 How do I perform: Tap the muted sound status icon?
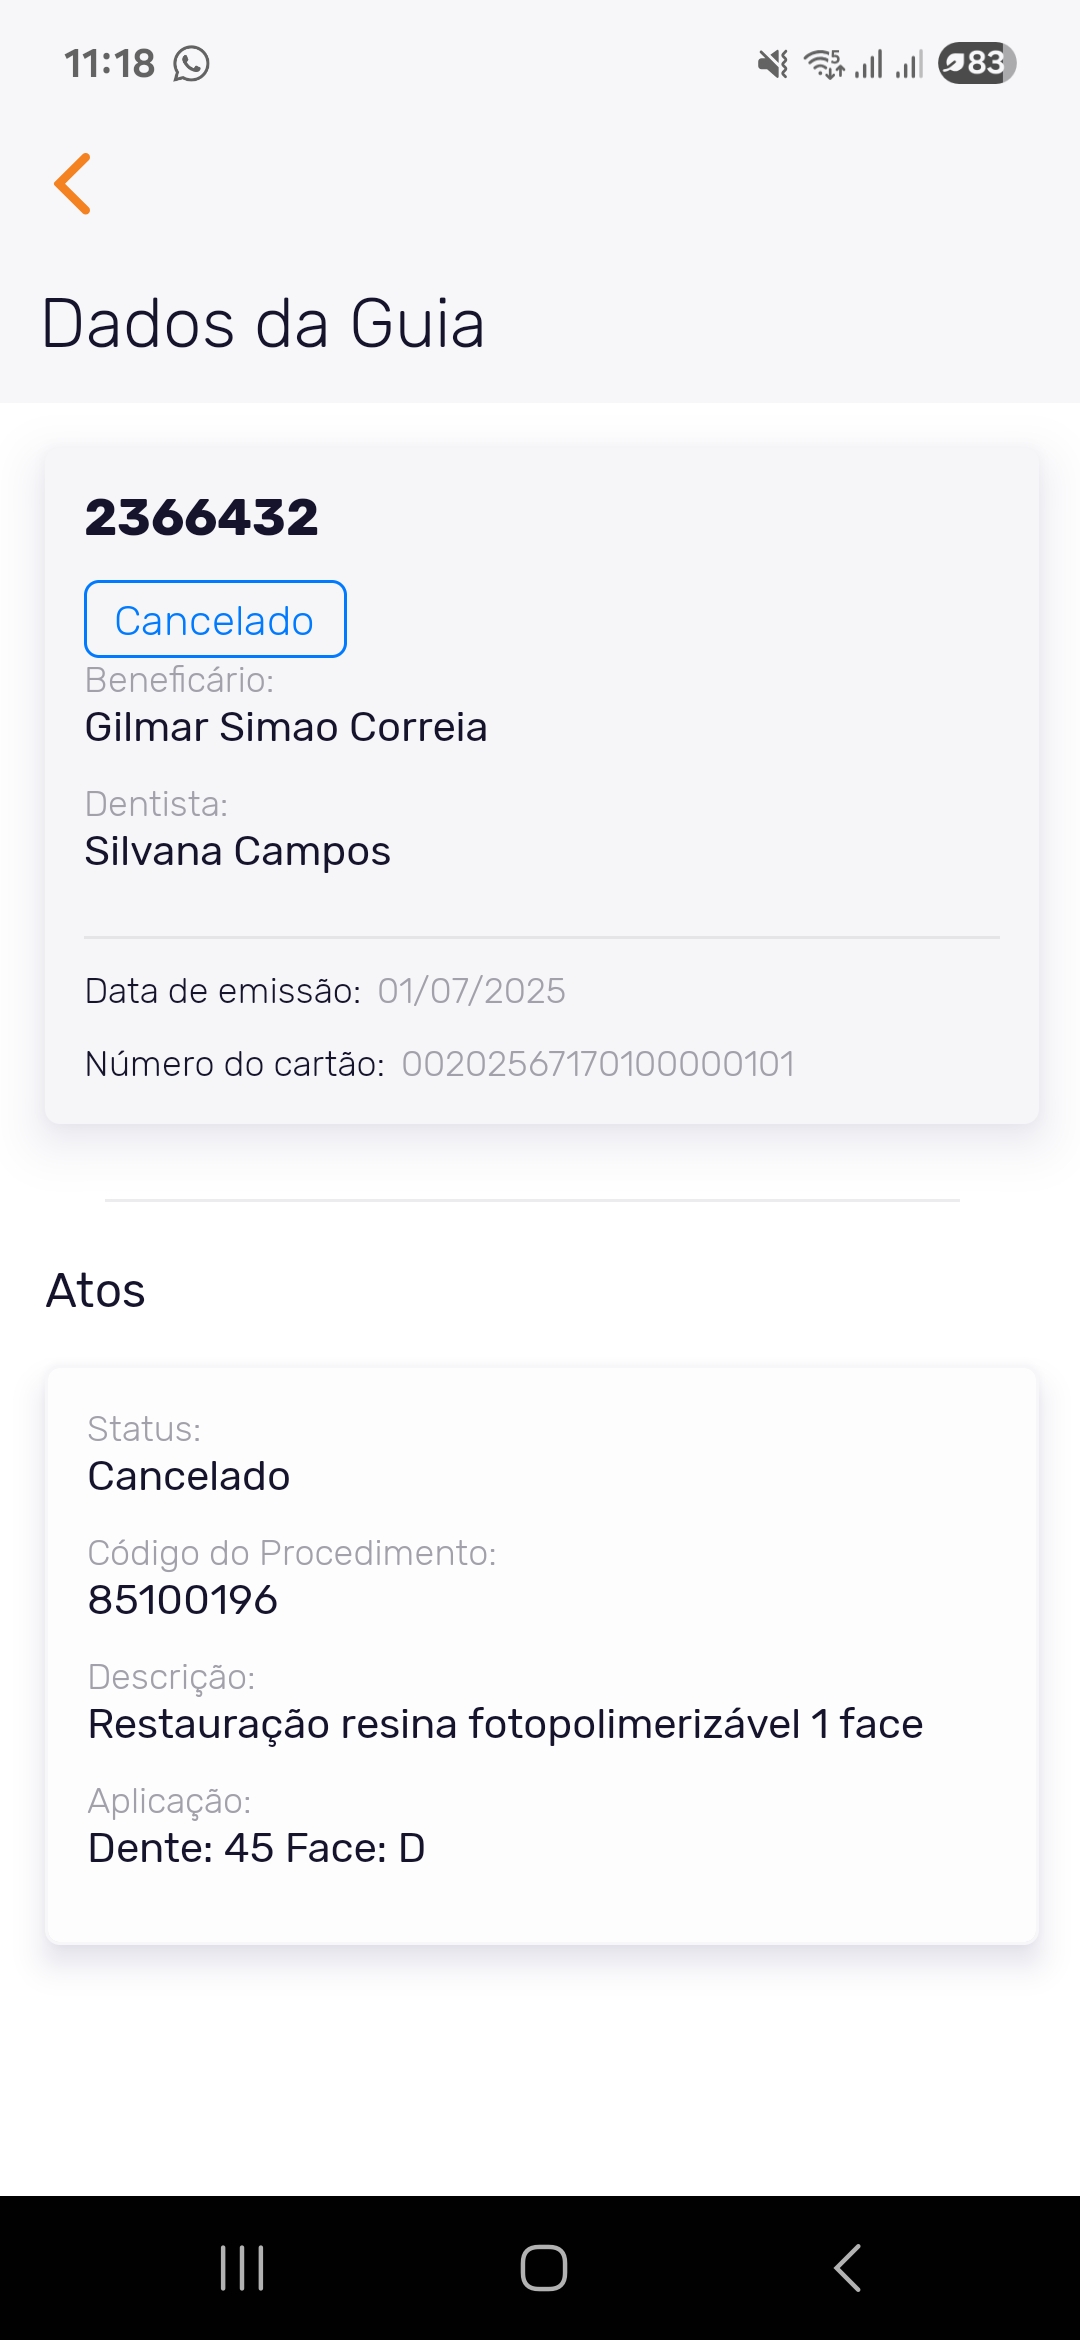pyautogui.click(x=772, y=64)
